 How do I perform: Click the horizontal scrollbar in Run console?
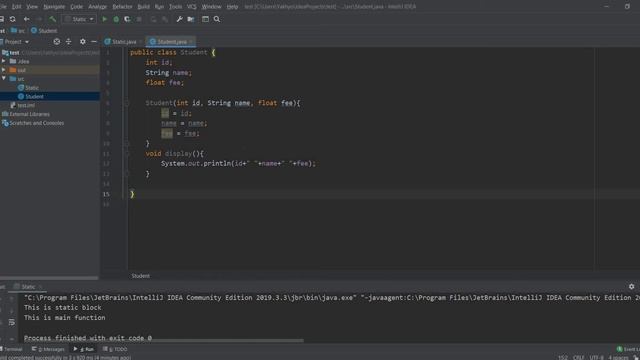click(x=163, y=340)
